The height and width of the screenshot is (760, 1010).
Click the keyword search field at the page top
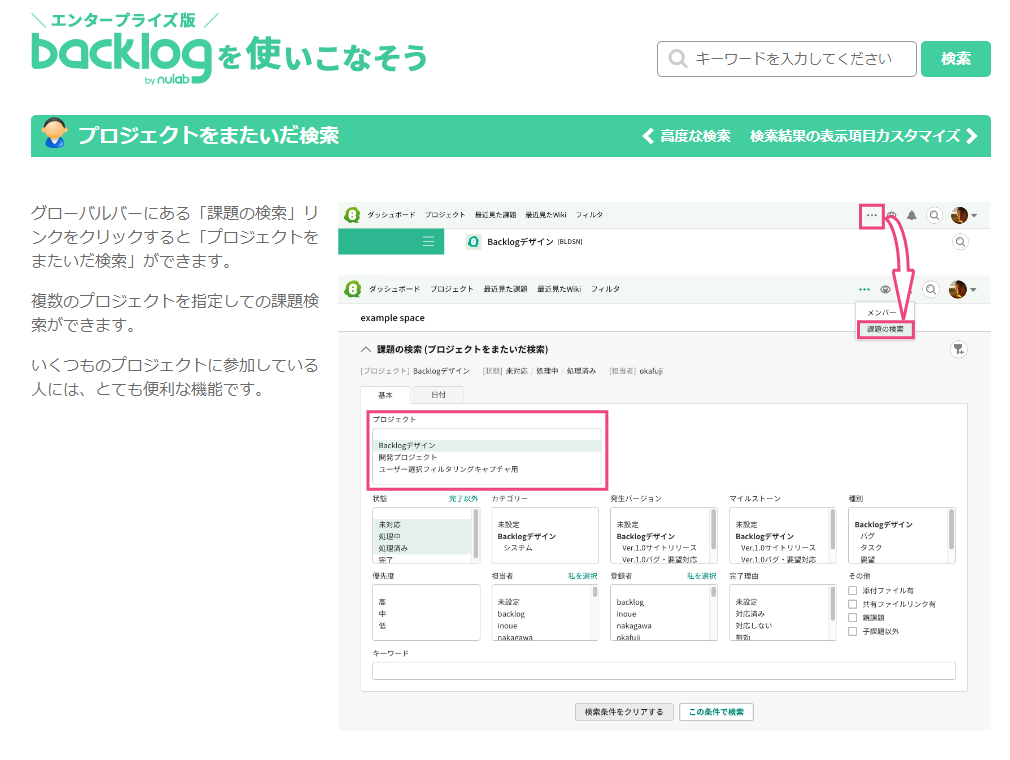786,59
